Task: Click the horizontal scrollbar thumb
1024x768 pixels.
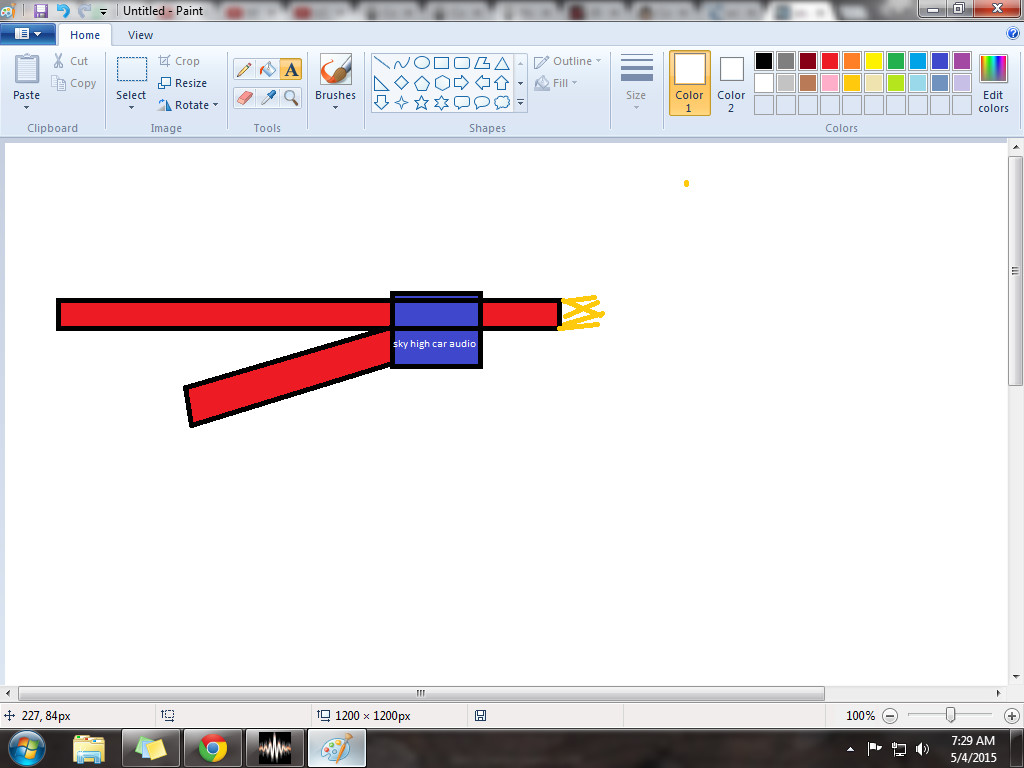Action: pos(421,693)
